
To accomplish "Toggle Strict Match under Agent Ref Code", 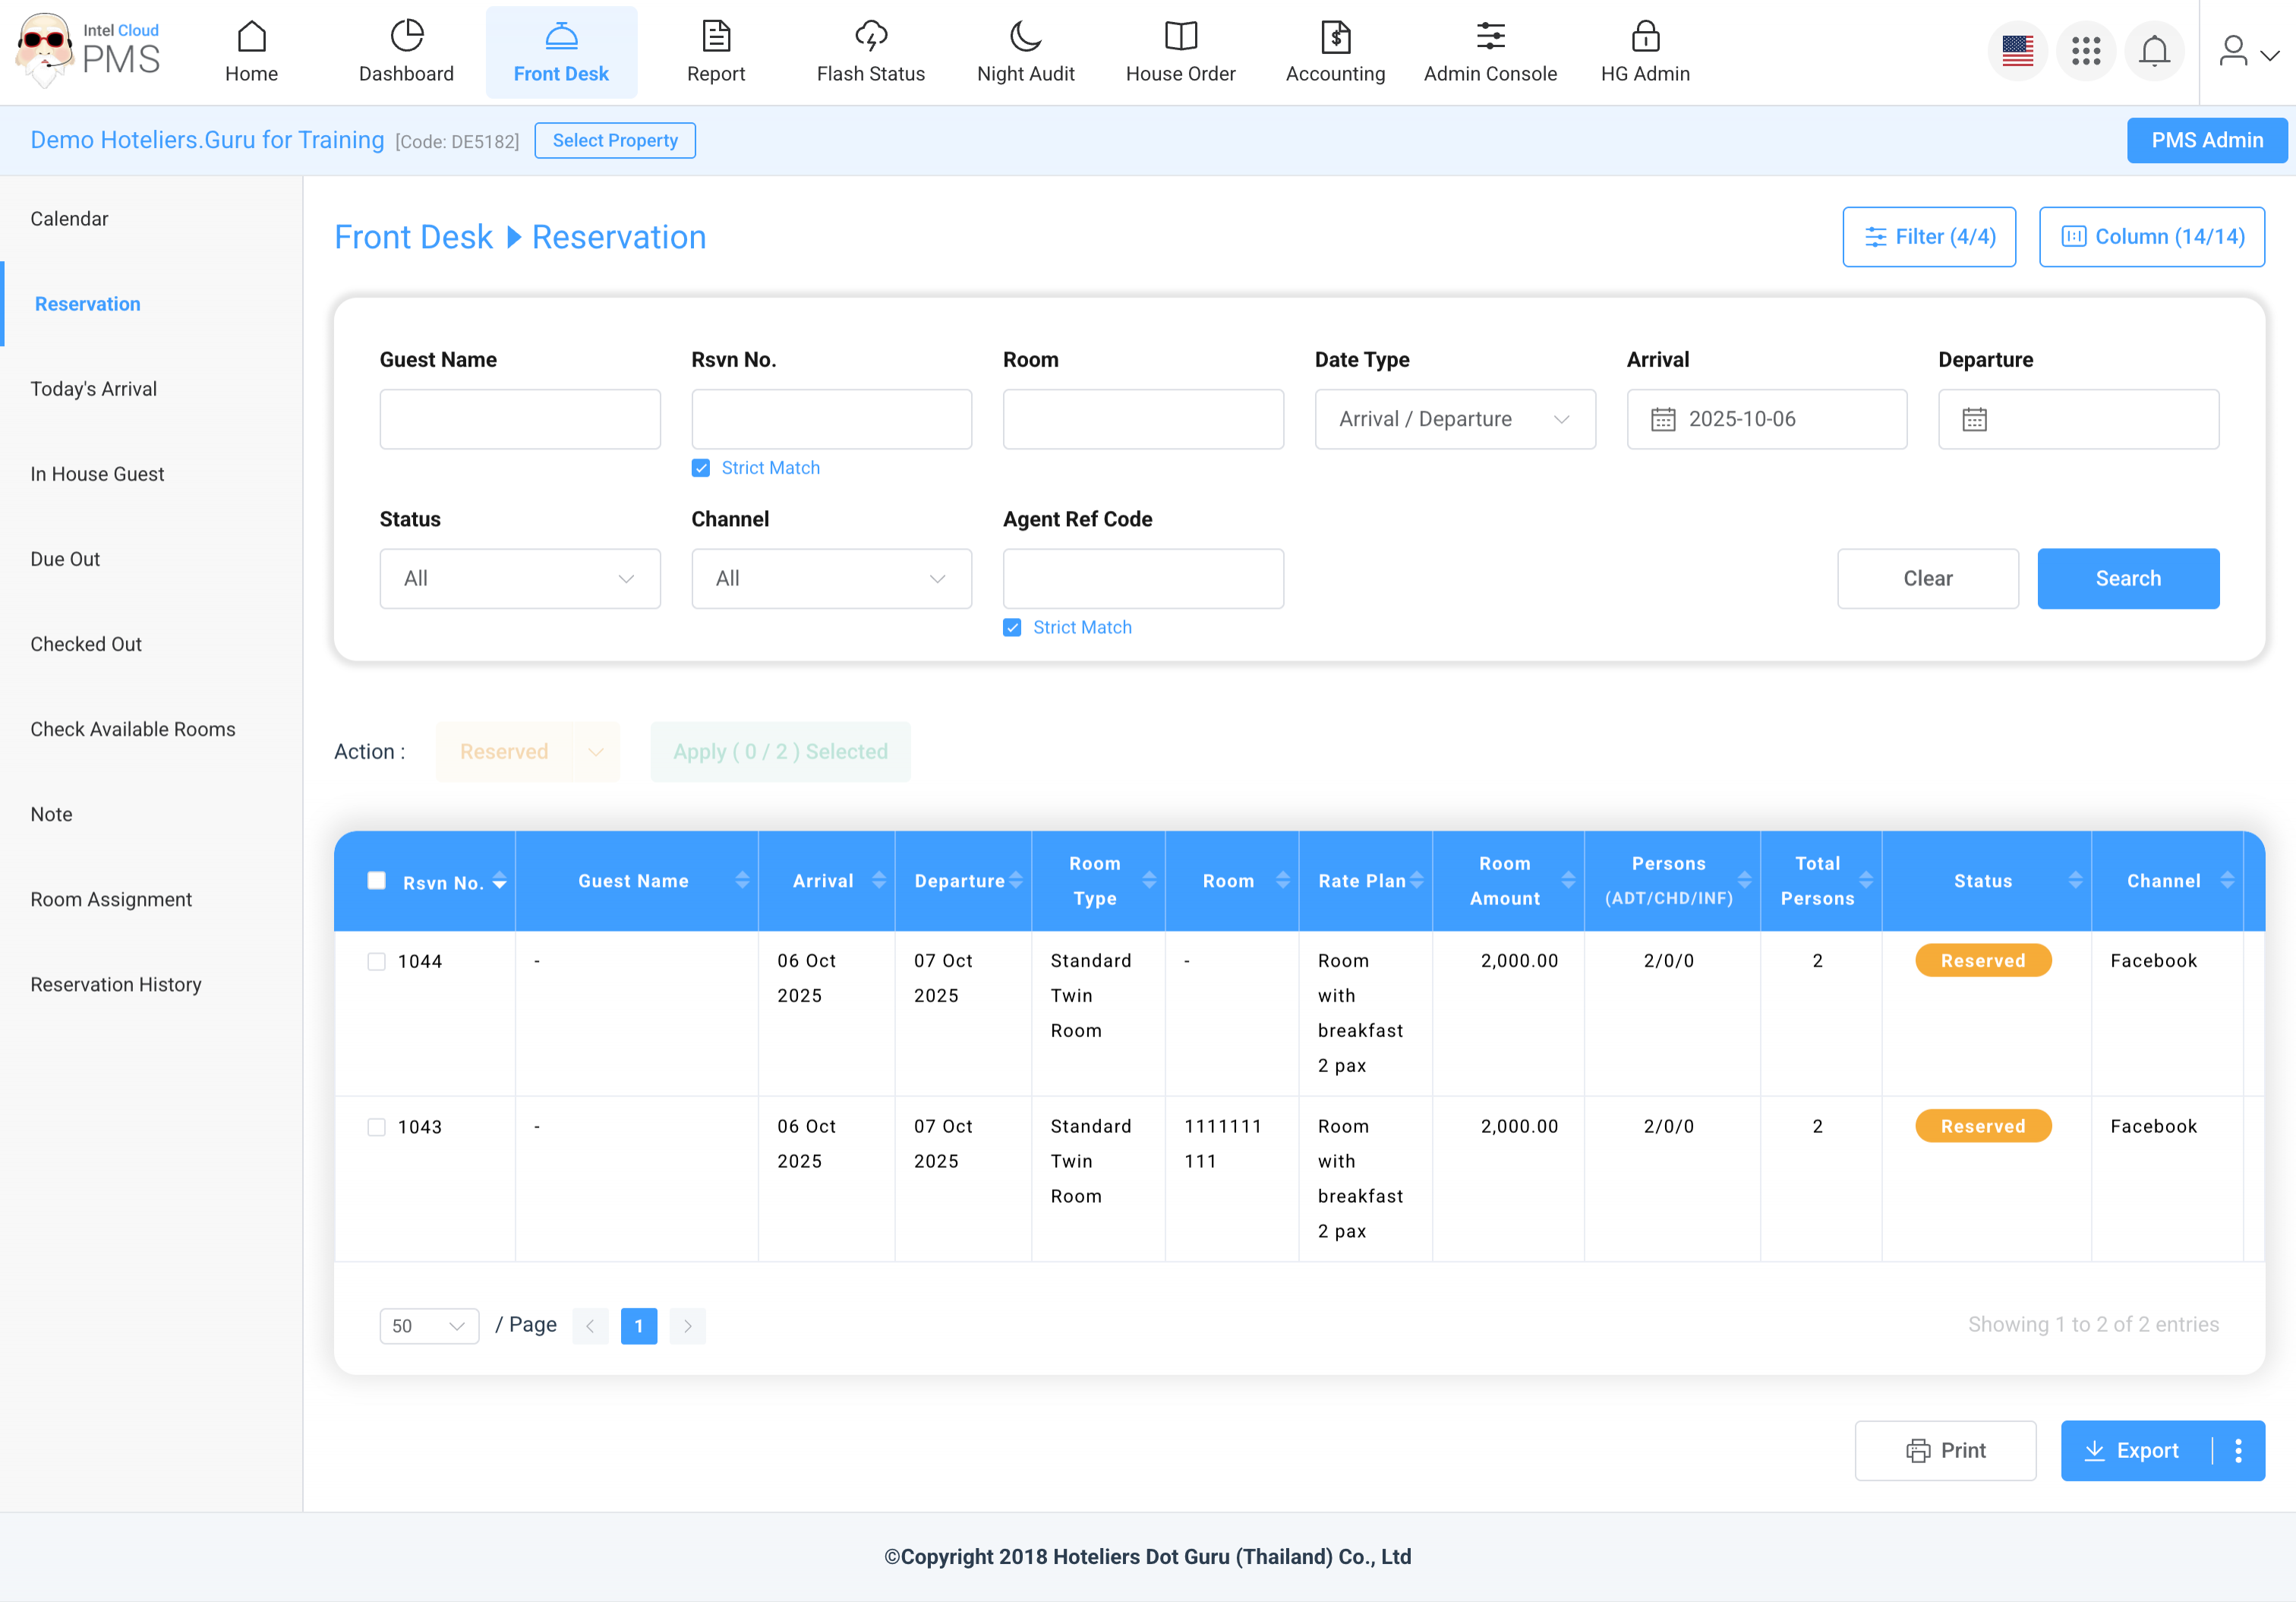I will click(x=1012, y=628).
